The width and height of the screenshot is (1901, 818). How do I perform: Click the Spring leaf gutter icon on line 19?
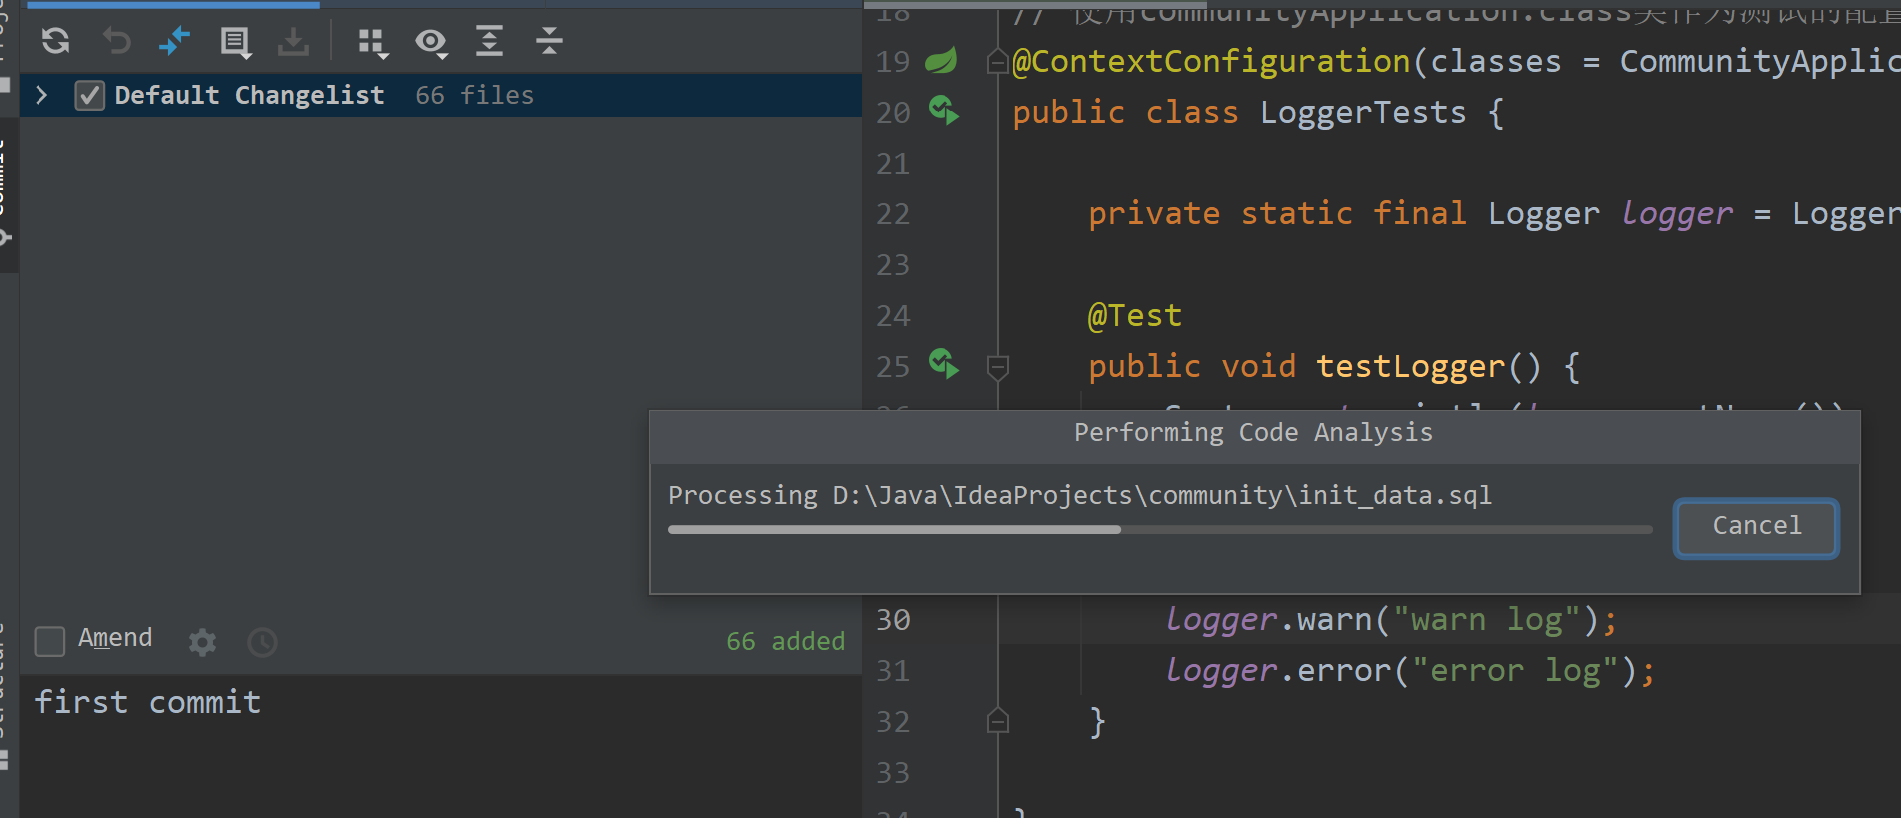click(941, 61)
